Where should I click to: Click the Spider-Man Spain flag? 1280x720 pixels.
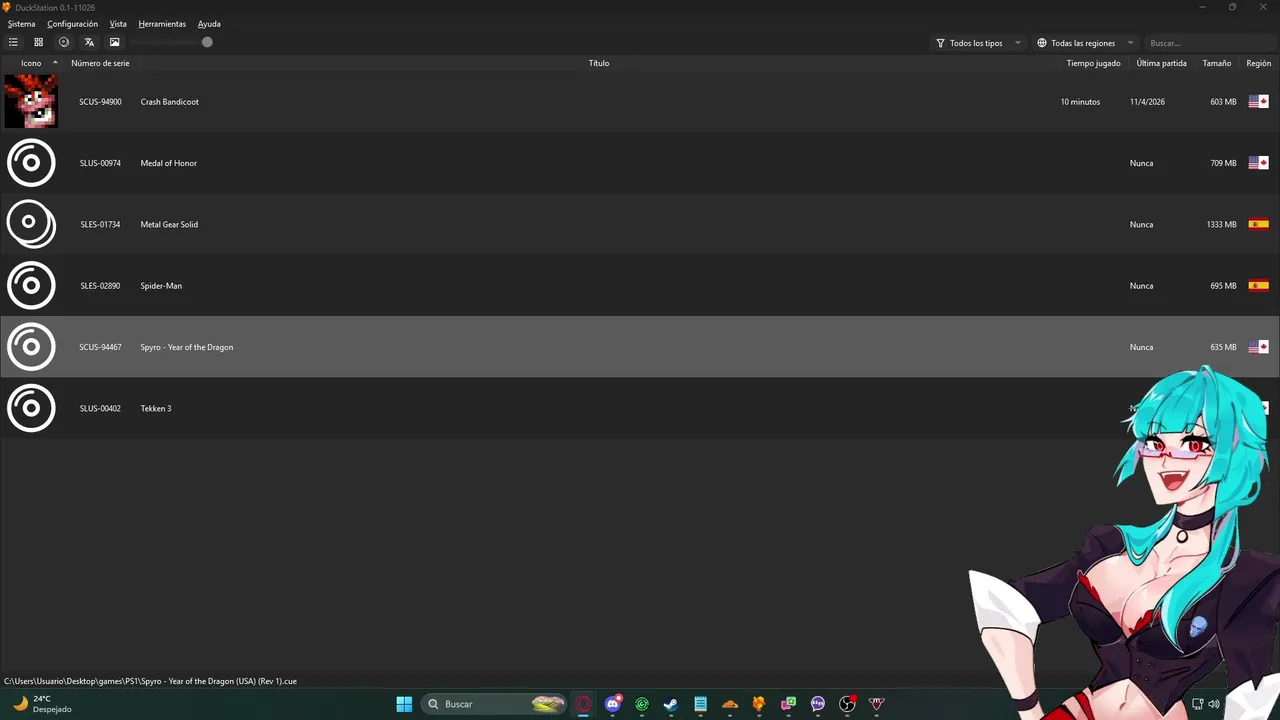(1258, 285)
